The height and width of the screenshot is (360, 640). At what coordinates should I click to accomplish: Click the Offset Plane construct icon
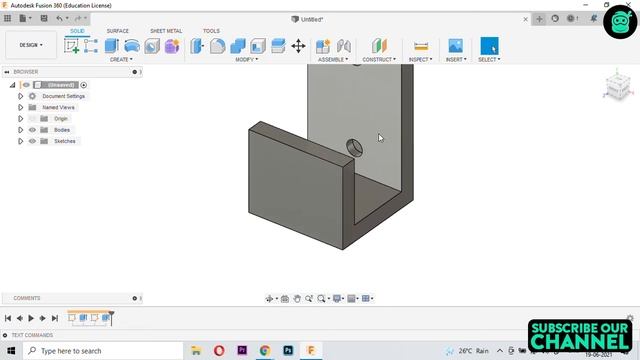[379, 46]
